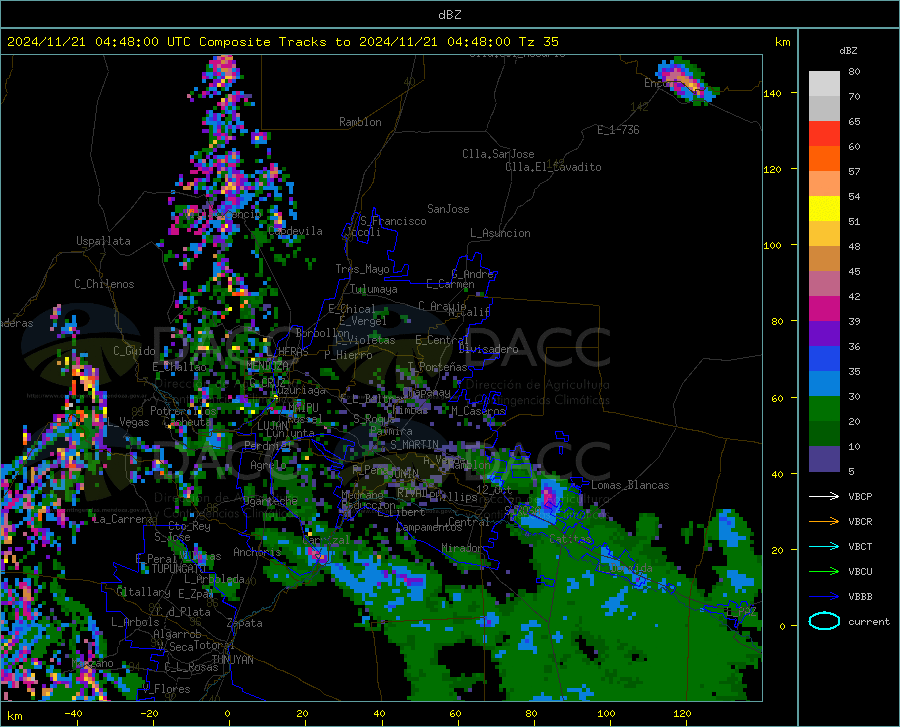Image resolution: width=900 pixels, height=727 pixels.
Task: Click the dark orange 60 dBZ swatch
Action: [824, 158]
